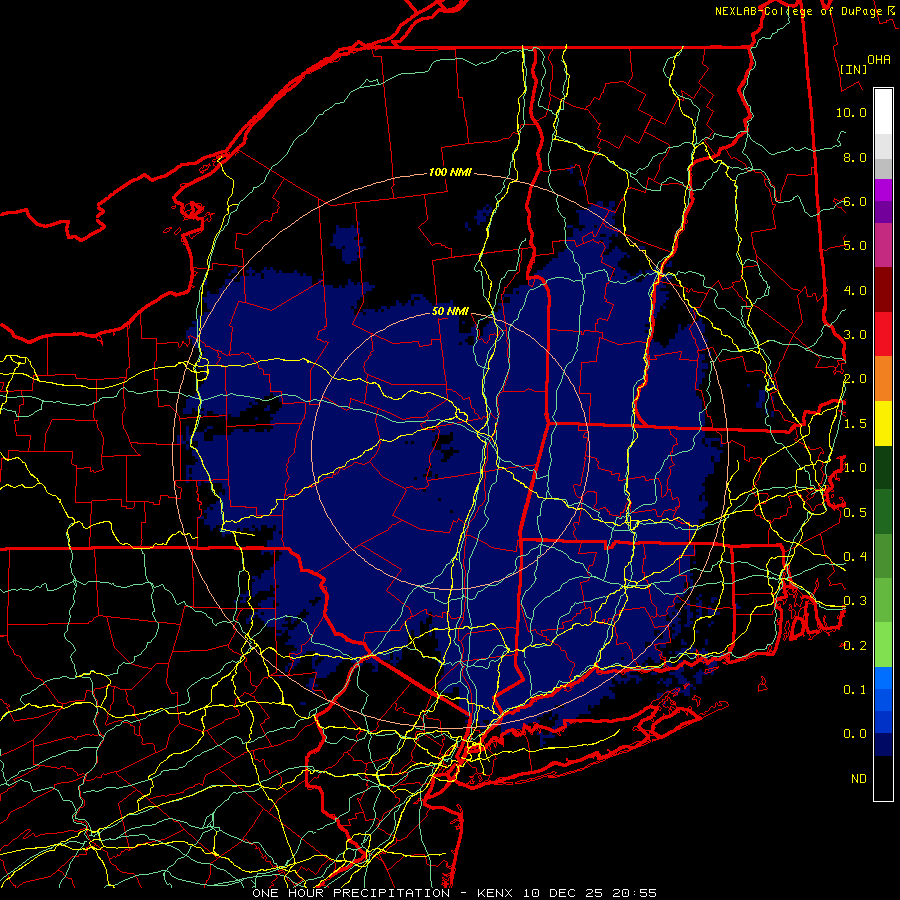900x900 pixels.
Task: Click the 0.4 legend value
Action: pos(855,557)
